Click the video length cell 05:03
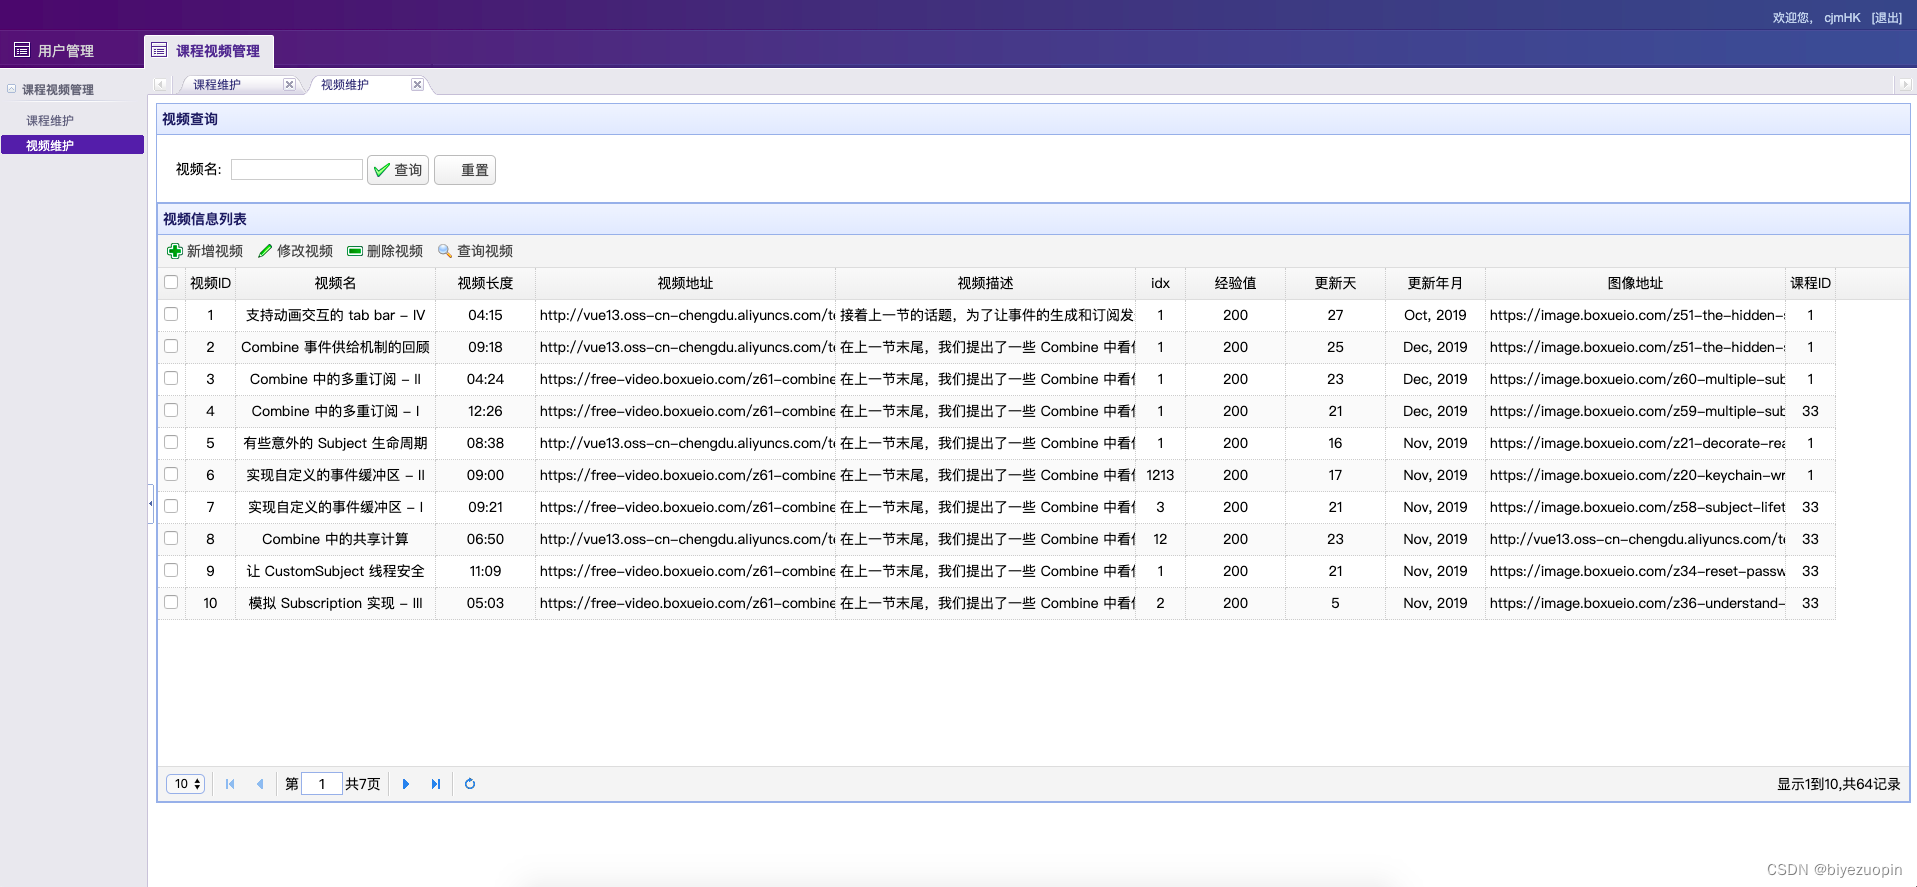 coord(485,603)
